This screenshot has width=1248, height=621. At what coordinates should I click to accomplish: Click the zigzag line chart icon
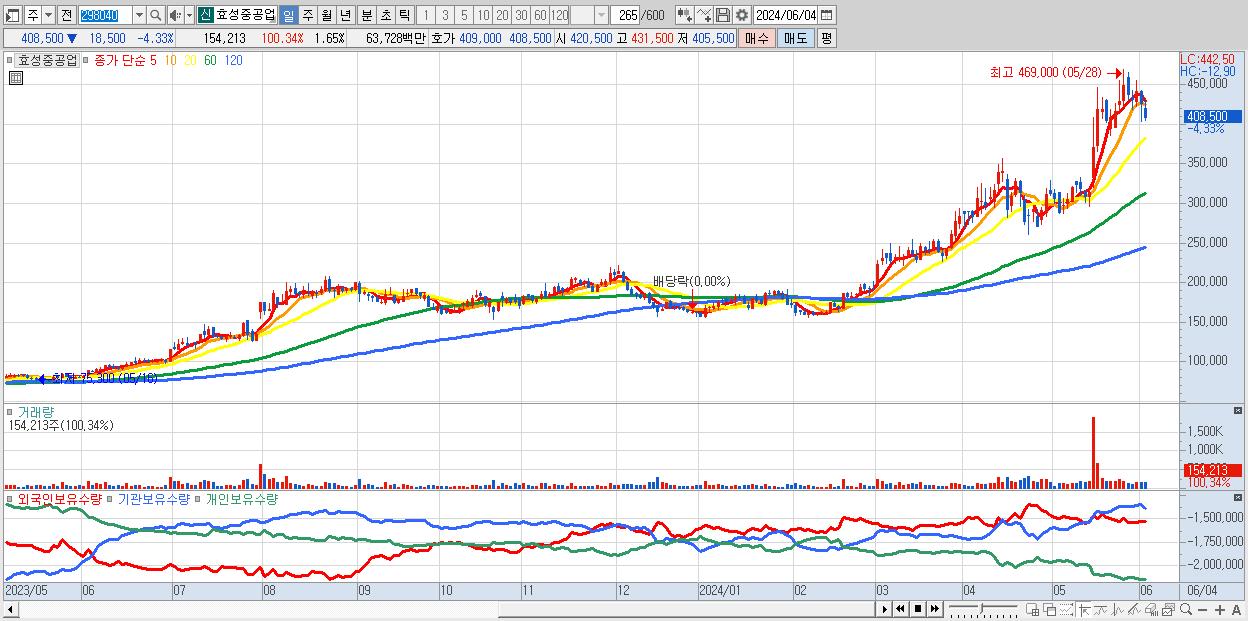point(1117,610)
